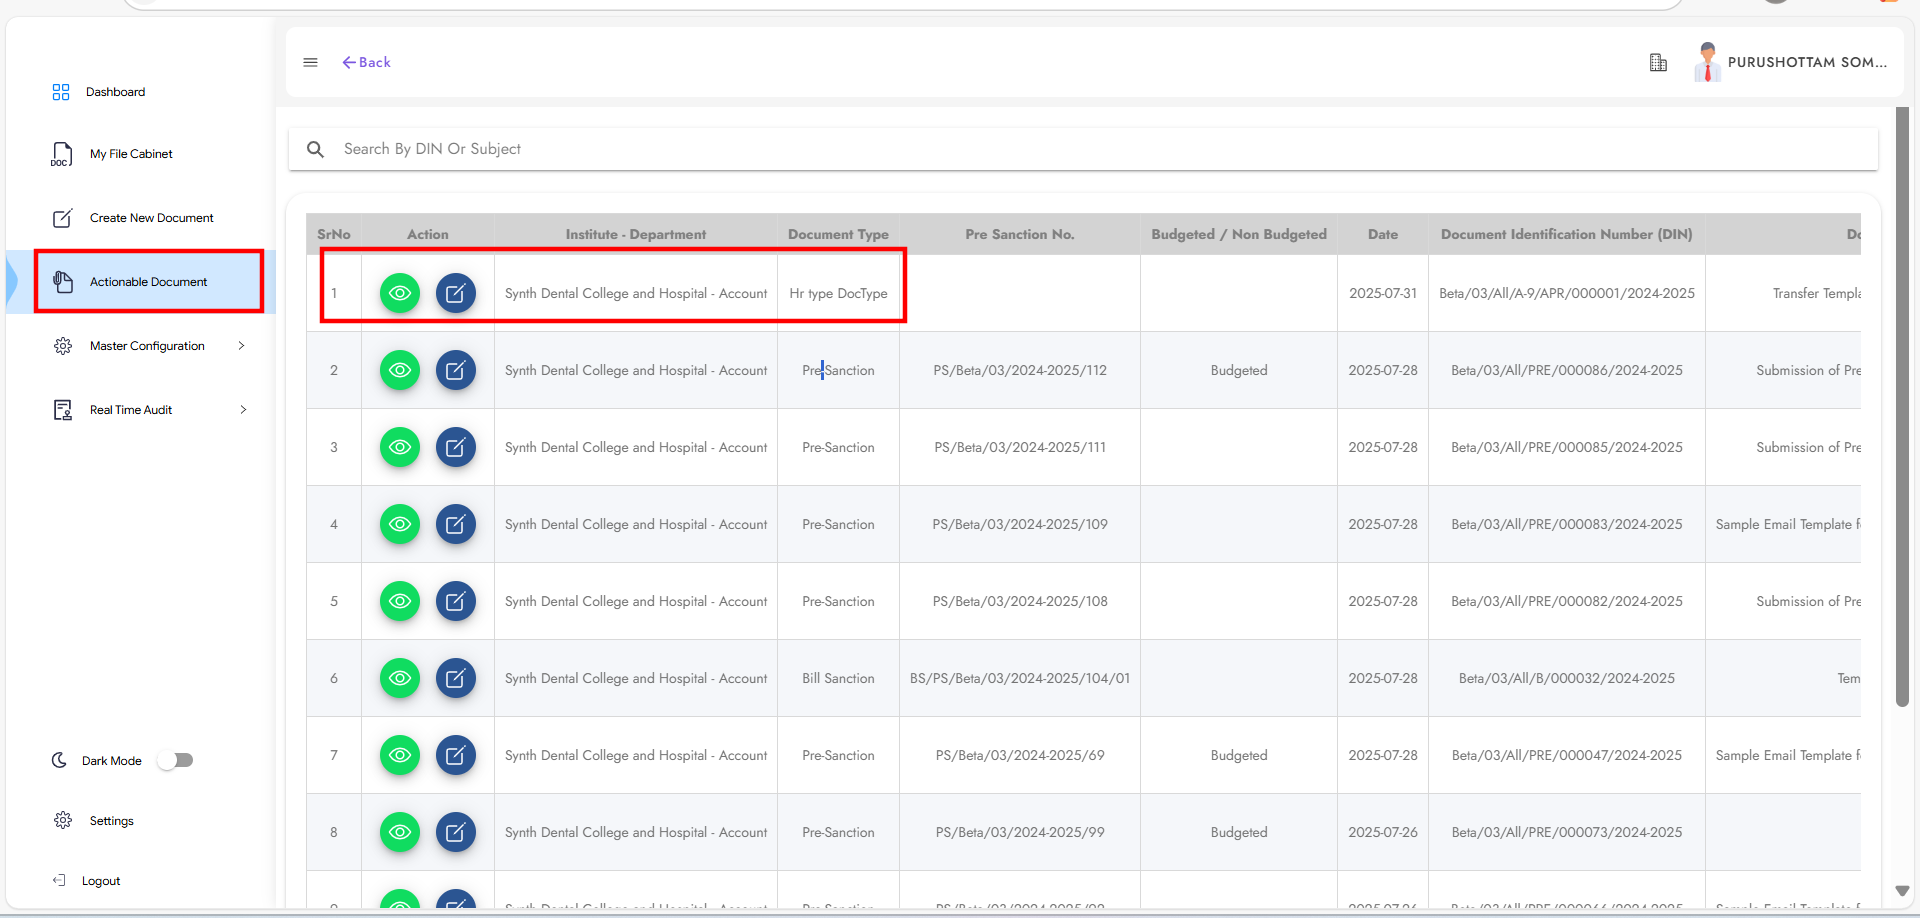Select Create New Document
1920x918 pixels.
151,217
